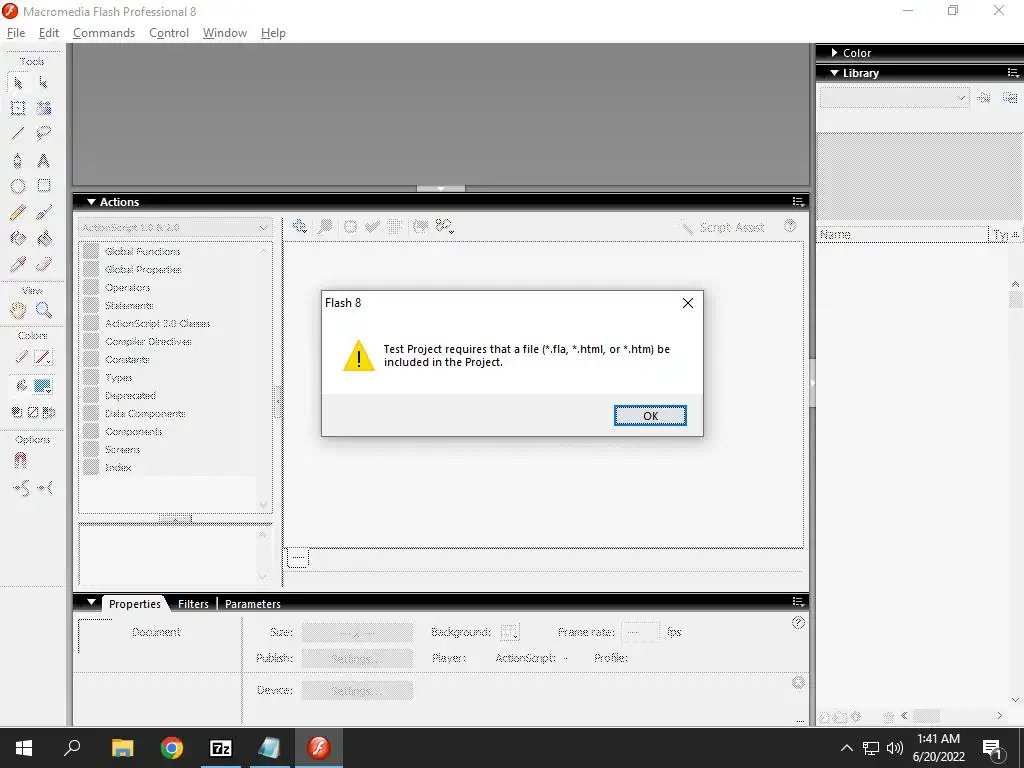1024x768 pixels.
Task: Toggle Script Assist mode
Action: [x=722, y=227]
